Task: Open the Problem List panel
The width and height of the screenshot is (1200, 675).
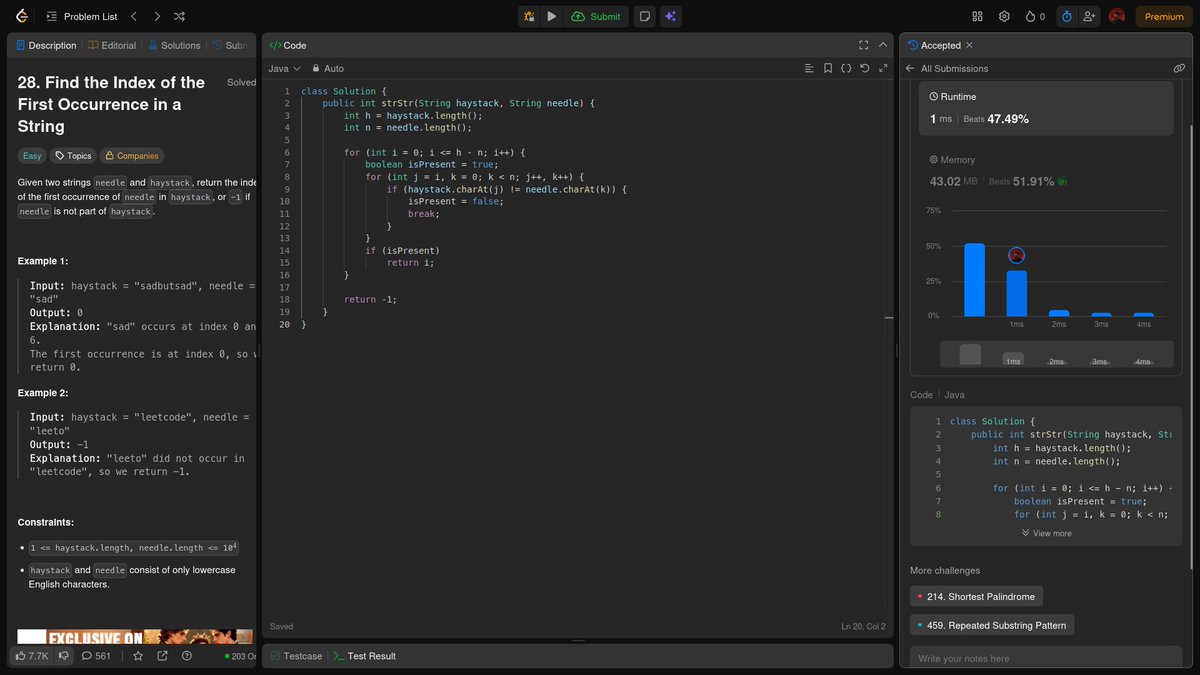Action: 82,16
